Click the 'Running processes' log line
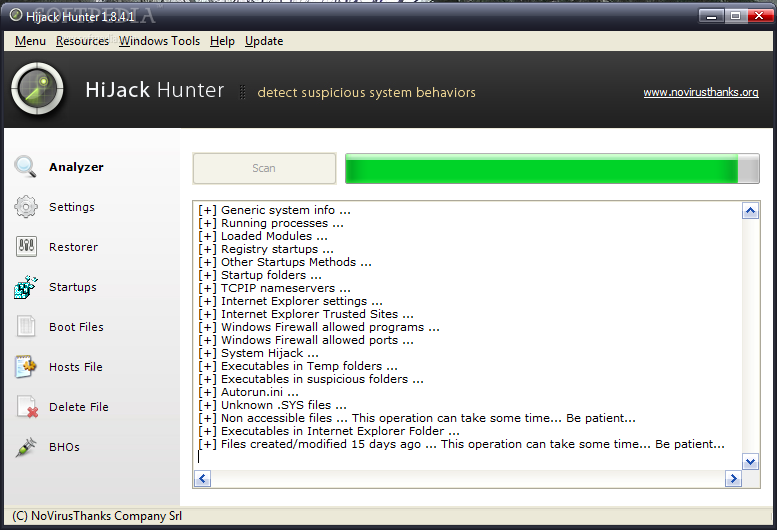 point(271,223)
